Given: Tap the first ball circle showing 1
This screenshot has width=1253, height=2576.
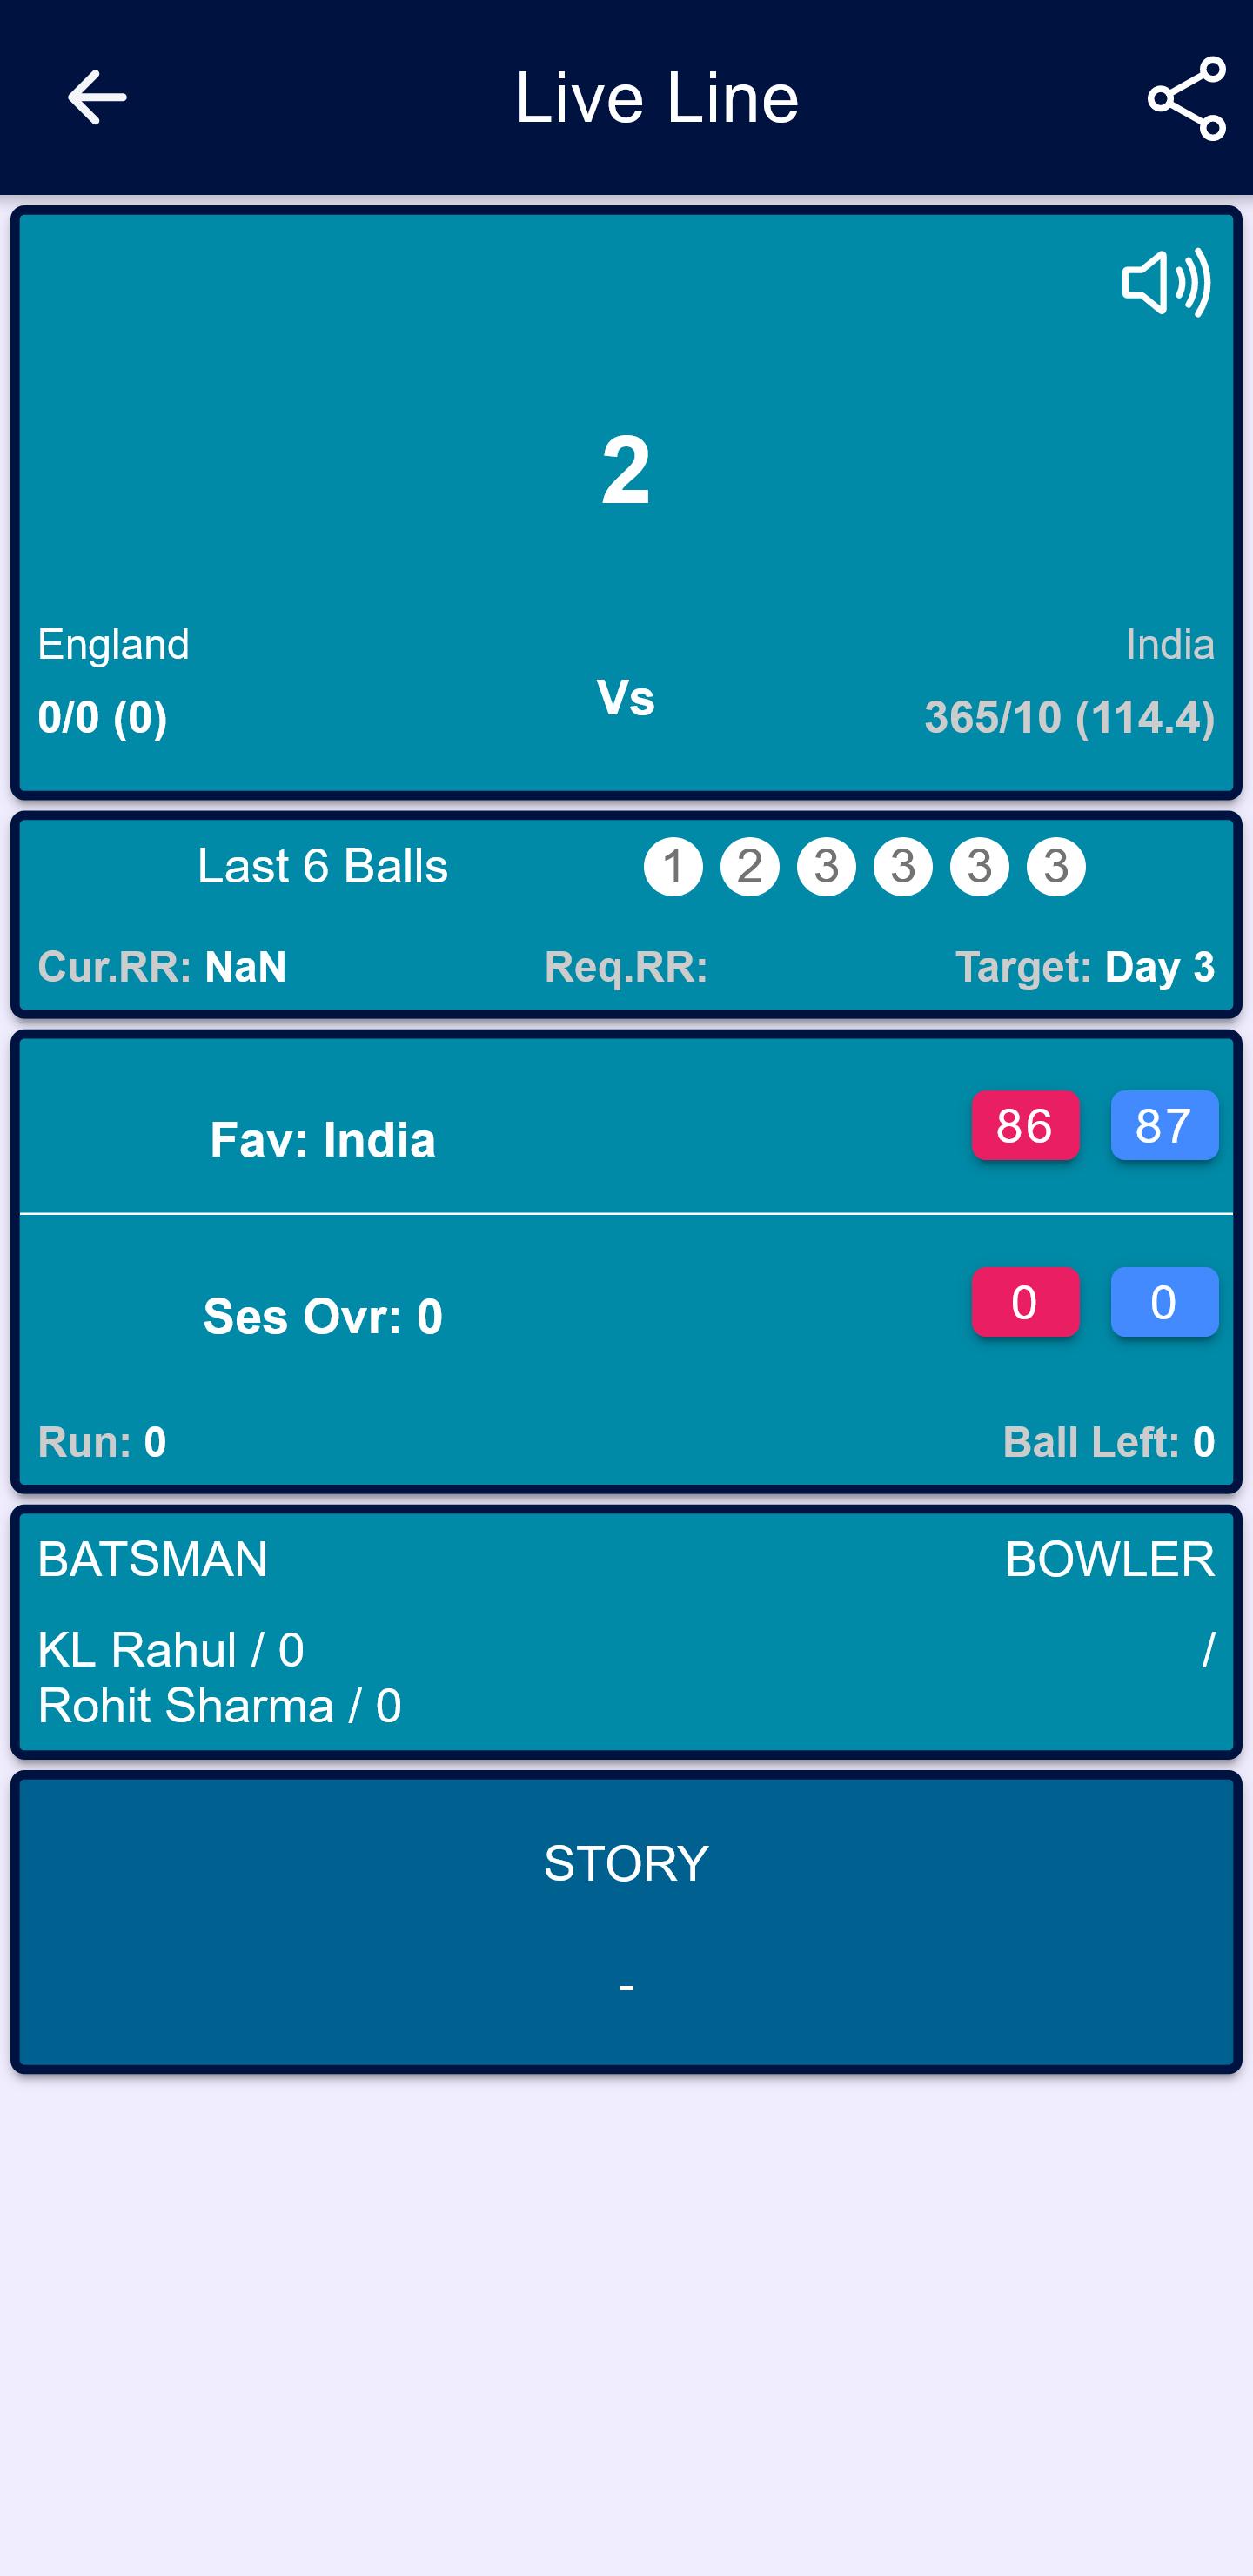Looking at the screenshot, I should (673, 866).
